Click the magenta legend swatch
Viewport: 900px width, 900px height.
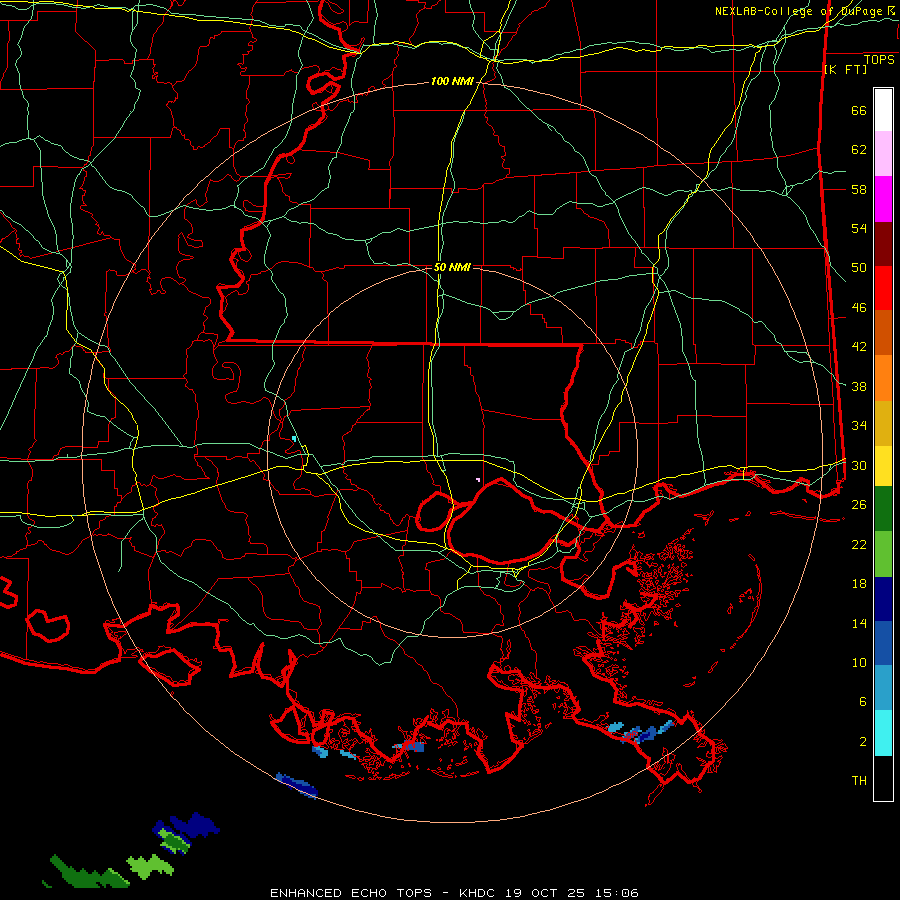[x=883, y=199]
